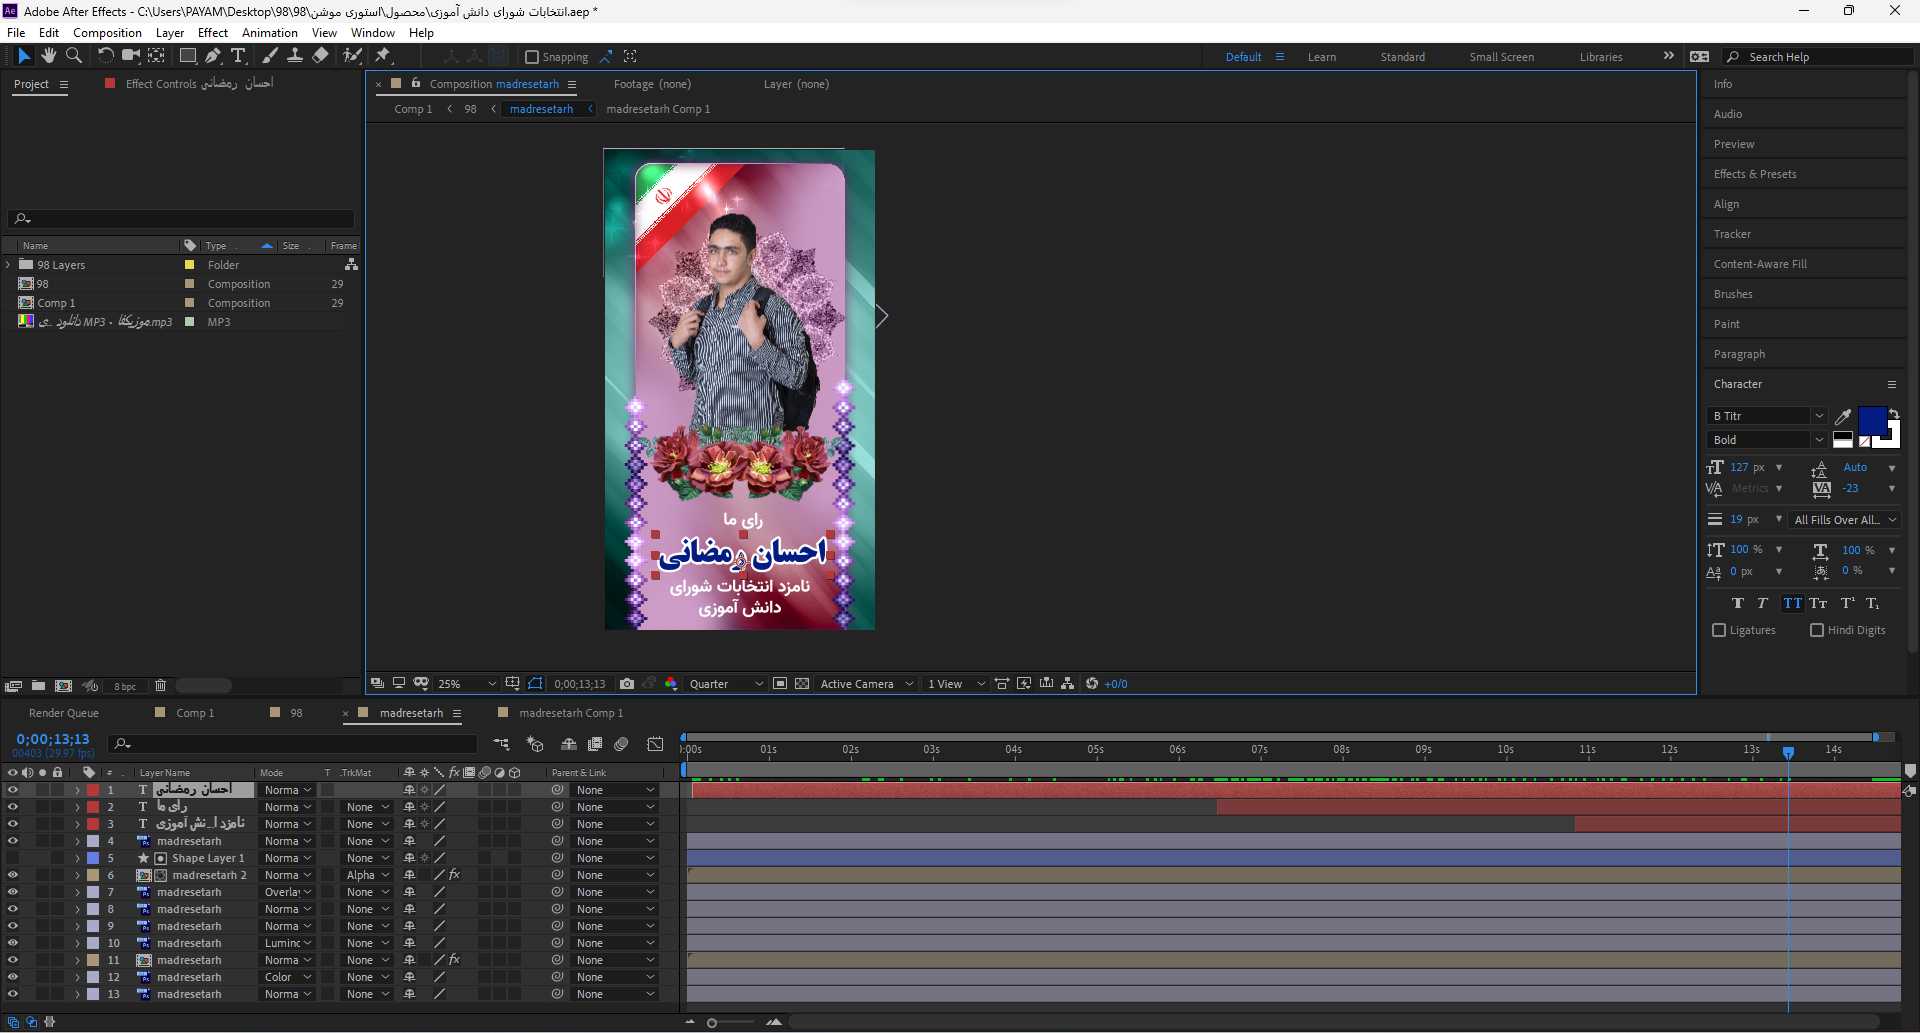The height and width of the screenshot is (1033, 1920).
Task: Open the Active Camera dropdown
Action: pyautogui.click(x=866, y=684)
